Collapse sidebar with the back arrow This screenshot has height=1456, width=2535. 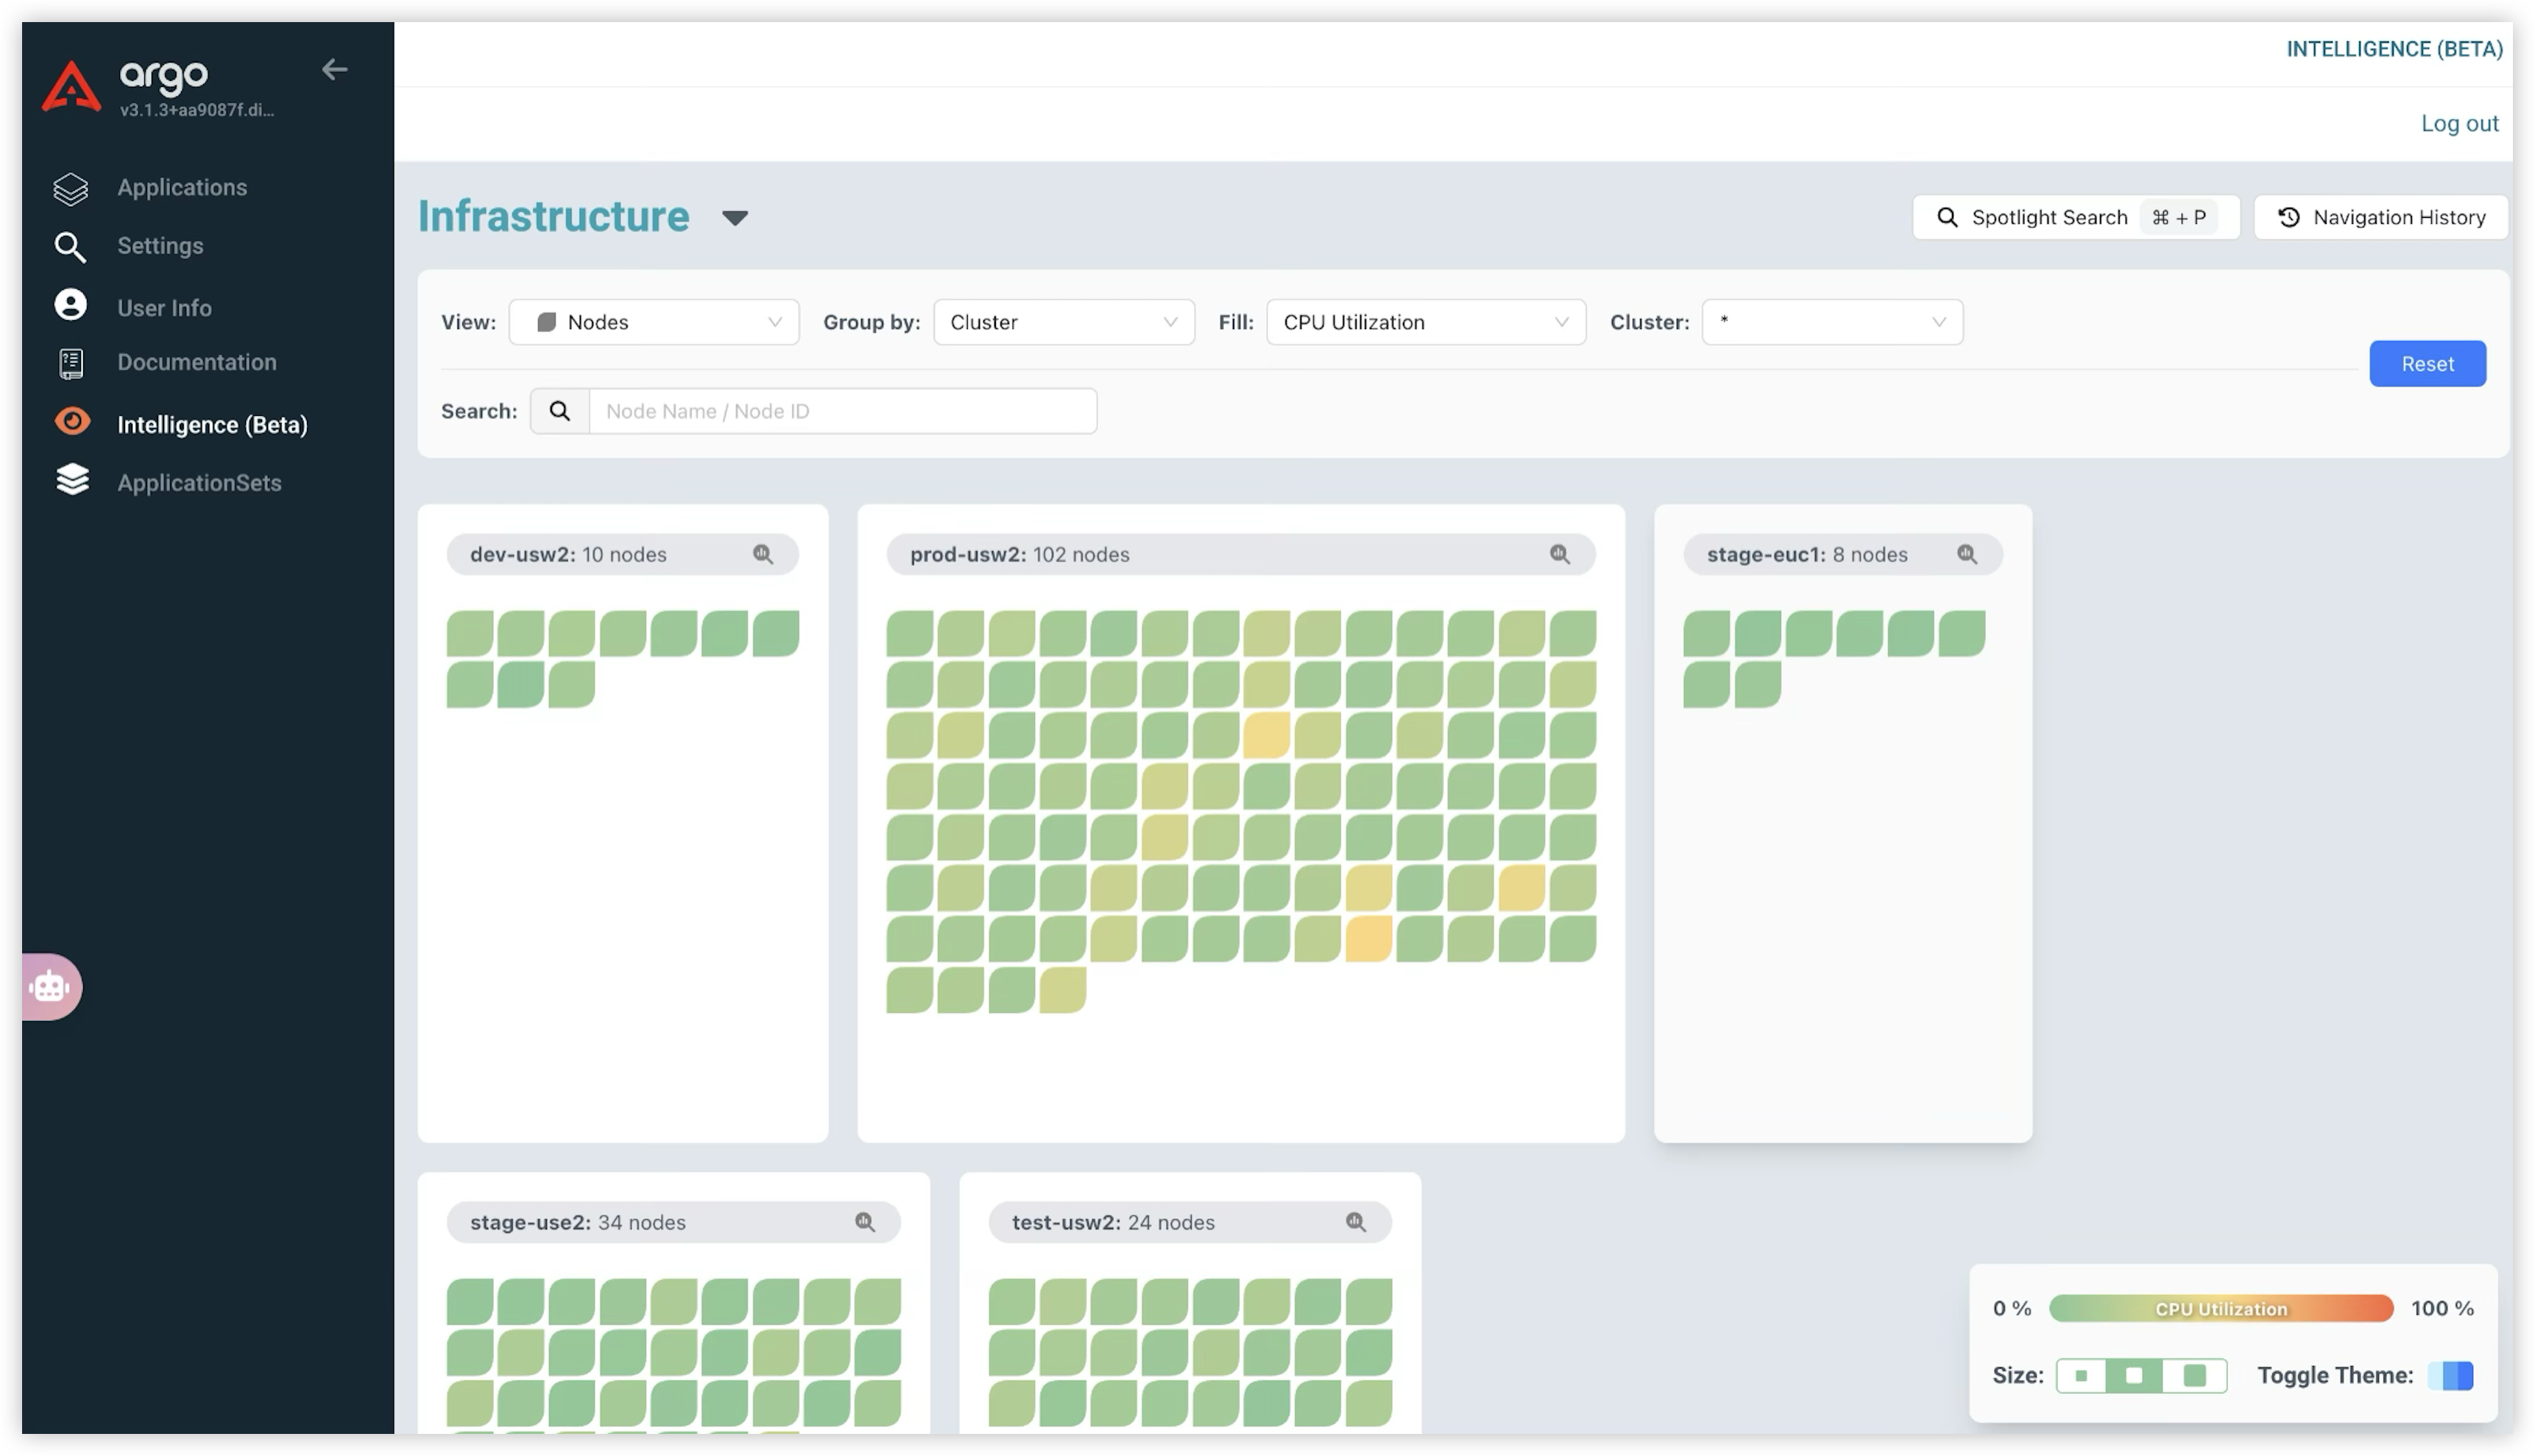pos(334,70)
